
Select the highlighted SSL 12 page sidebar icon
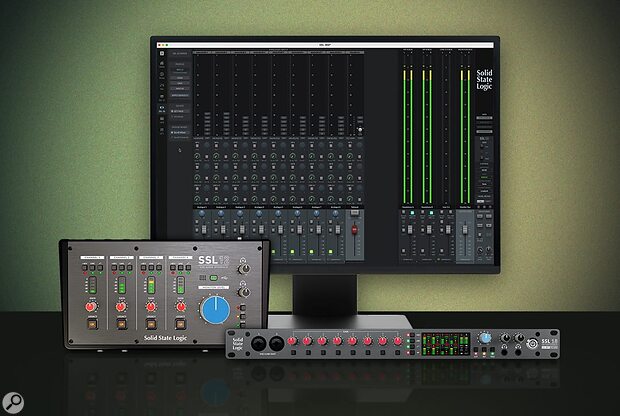[162, 108]
